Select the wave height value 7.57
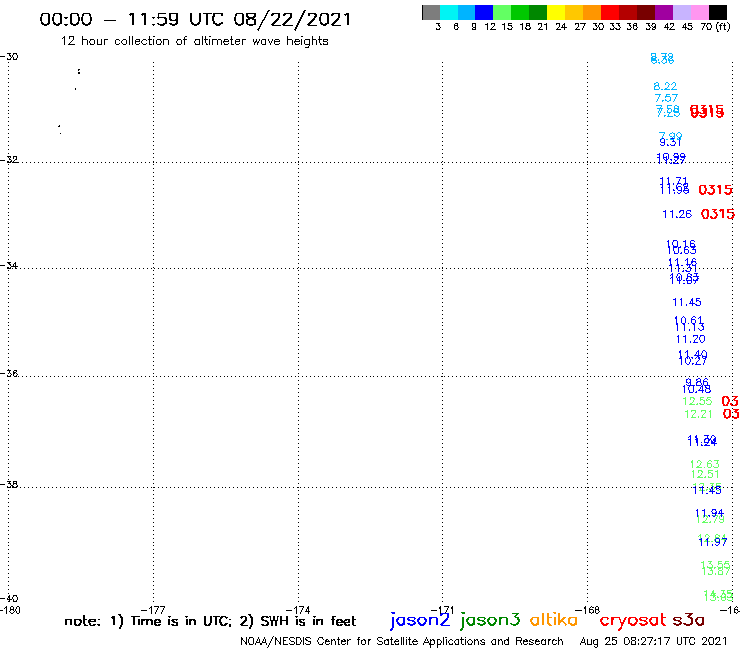Image resolution: width=740 pixels, height=650 pixels. point(666,98)
